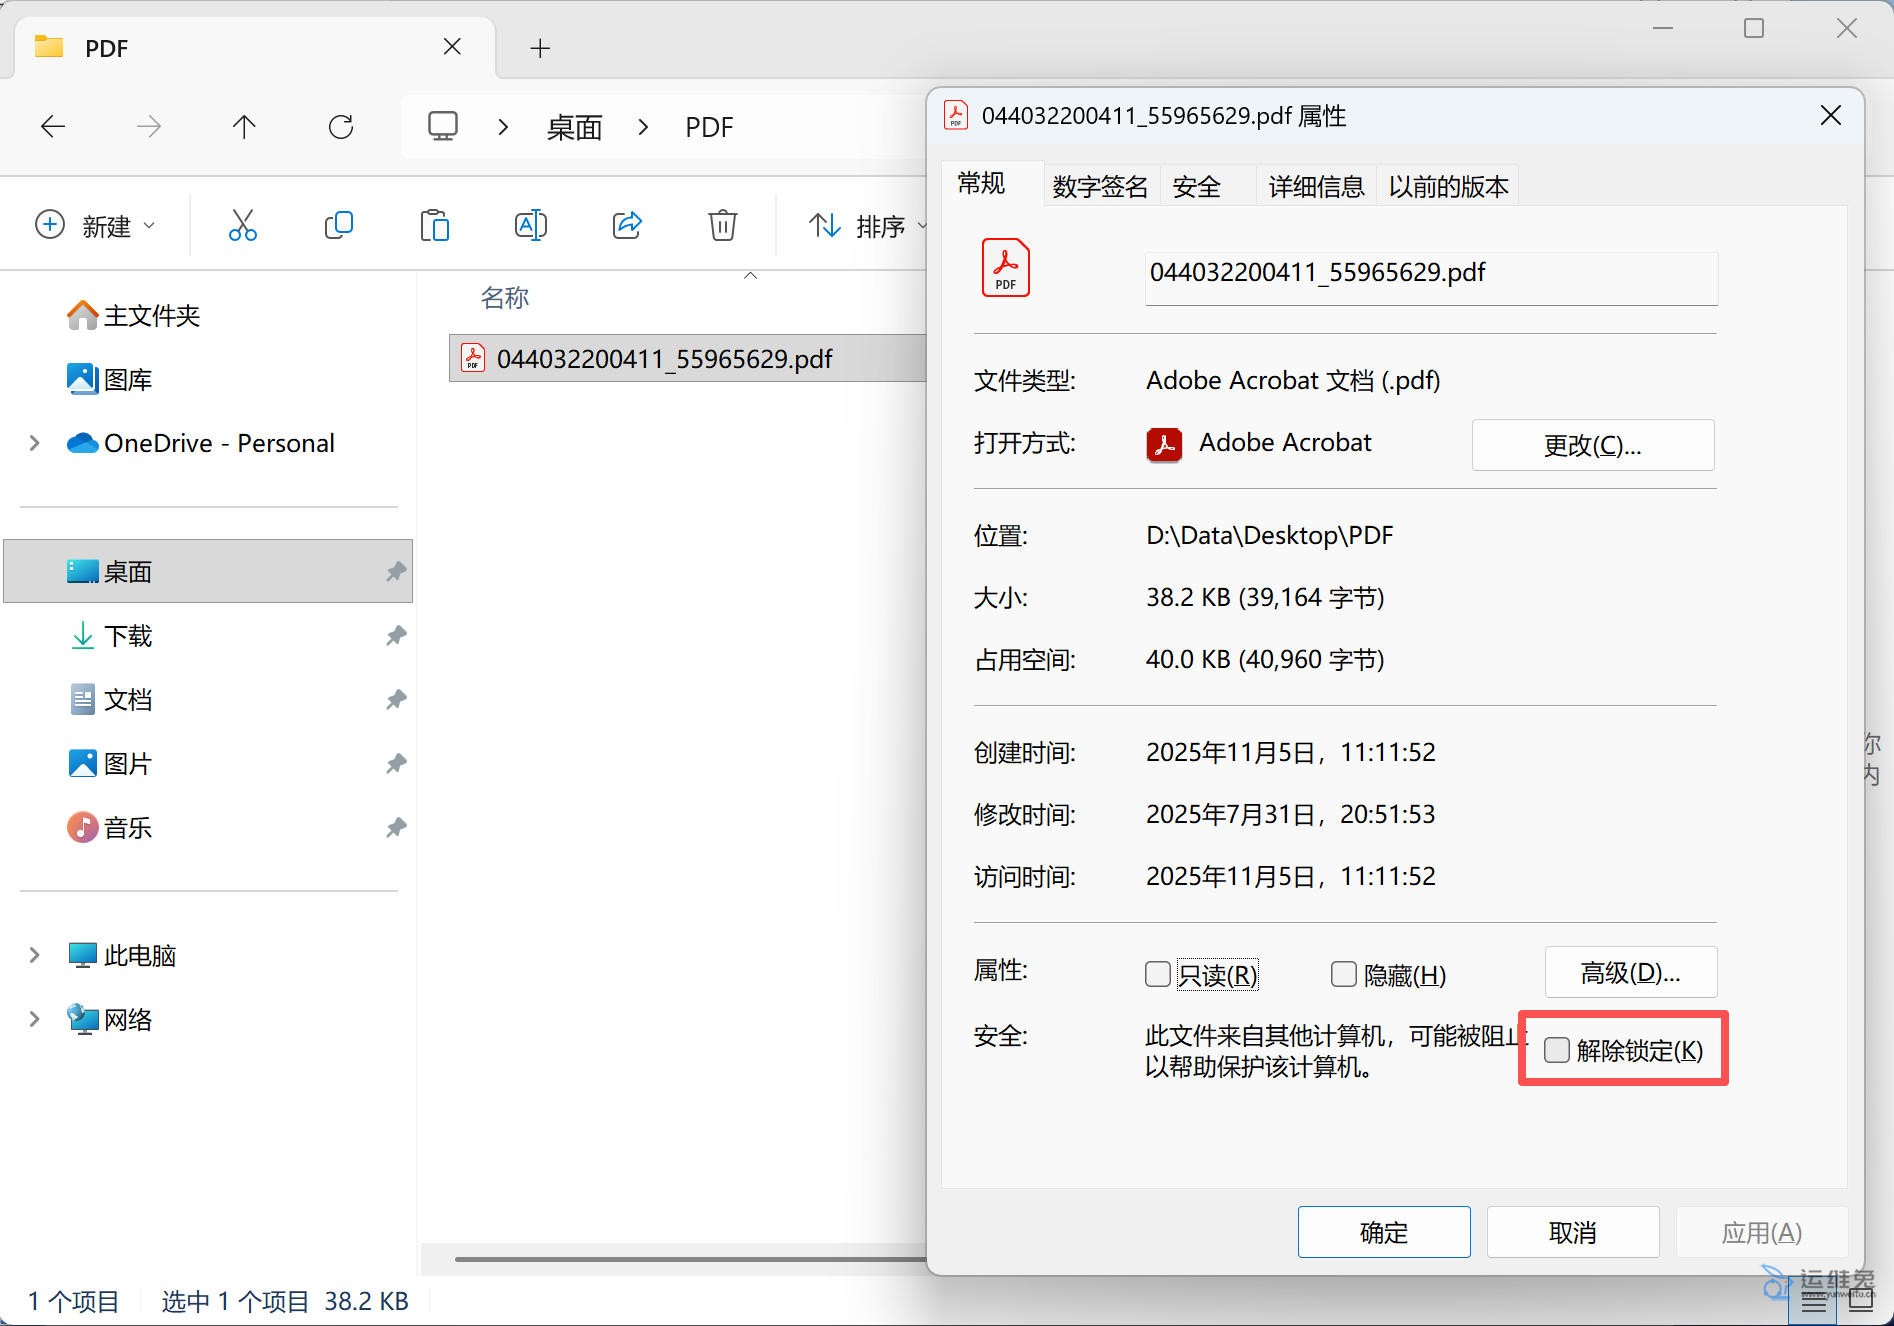This screenshot has height=1326, width=1894.
Task: Select the 044032200411_55965629.pdf file
Action: (664, 359)
